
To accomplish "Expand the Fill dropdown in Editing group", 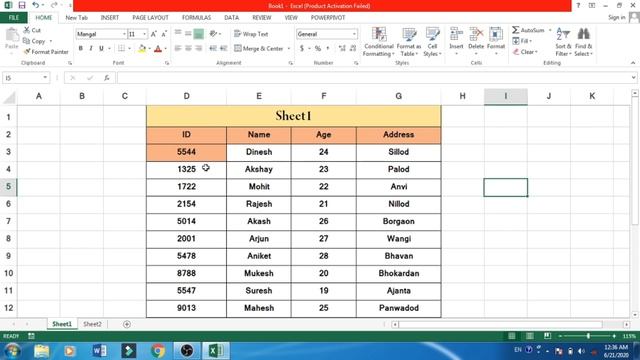I will click(x=530, y=41).
